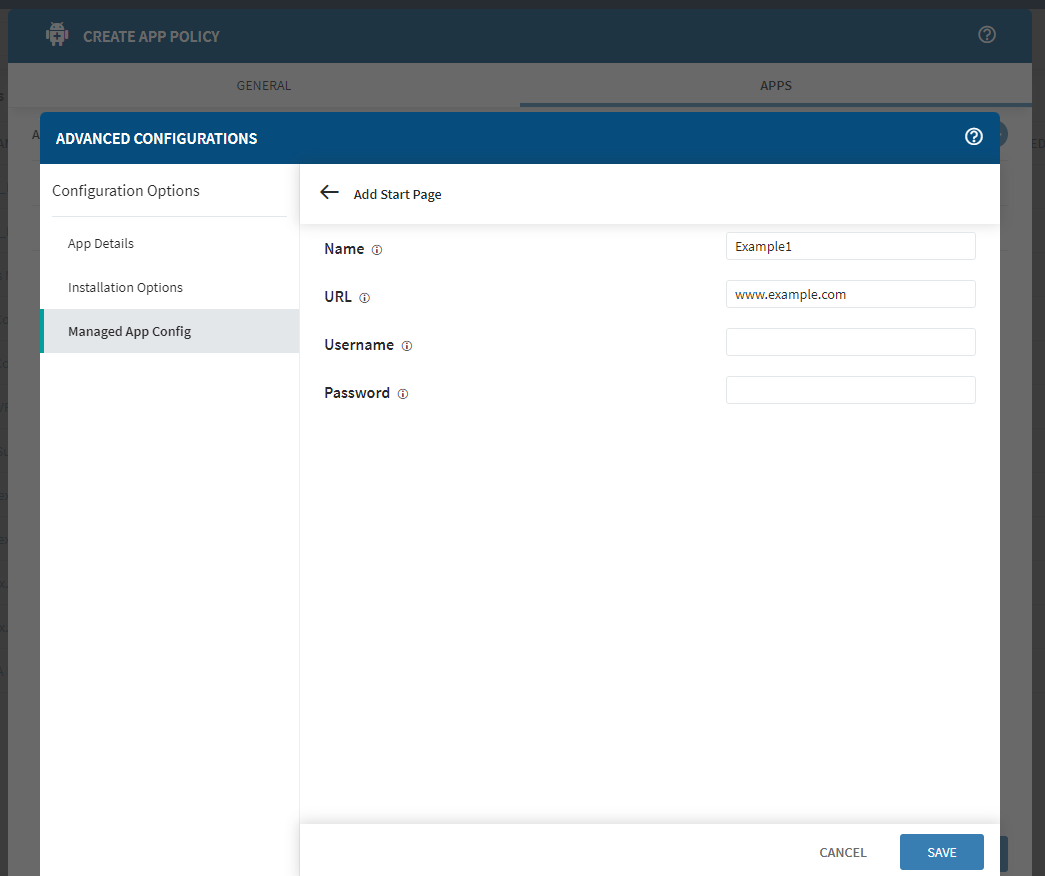
Task: Click the info icon beside Password
Action: tap(403, 394)
